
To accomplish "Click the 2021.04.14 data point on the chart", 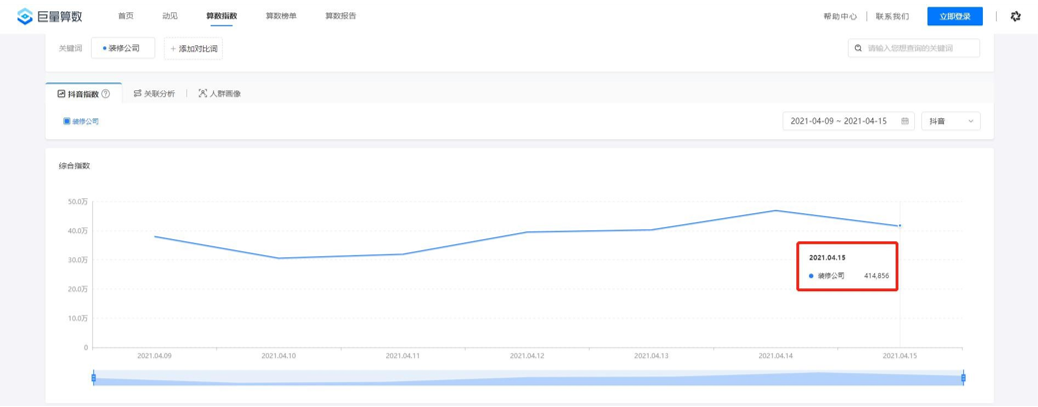I will (775, 211).
